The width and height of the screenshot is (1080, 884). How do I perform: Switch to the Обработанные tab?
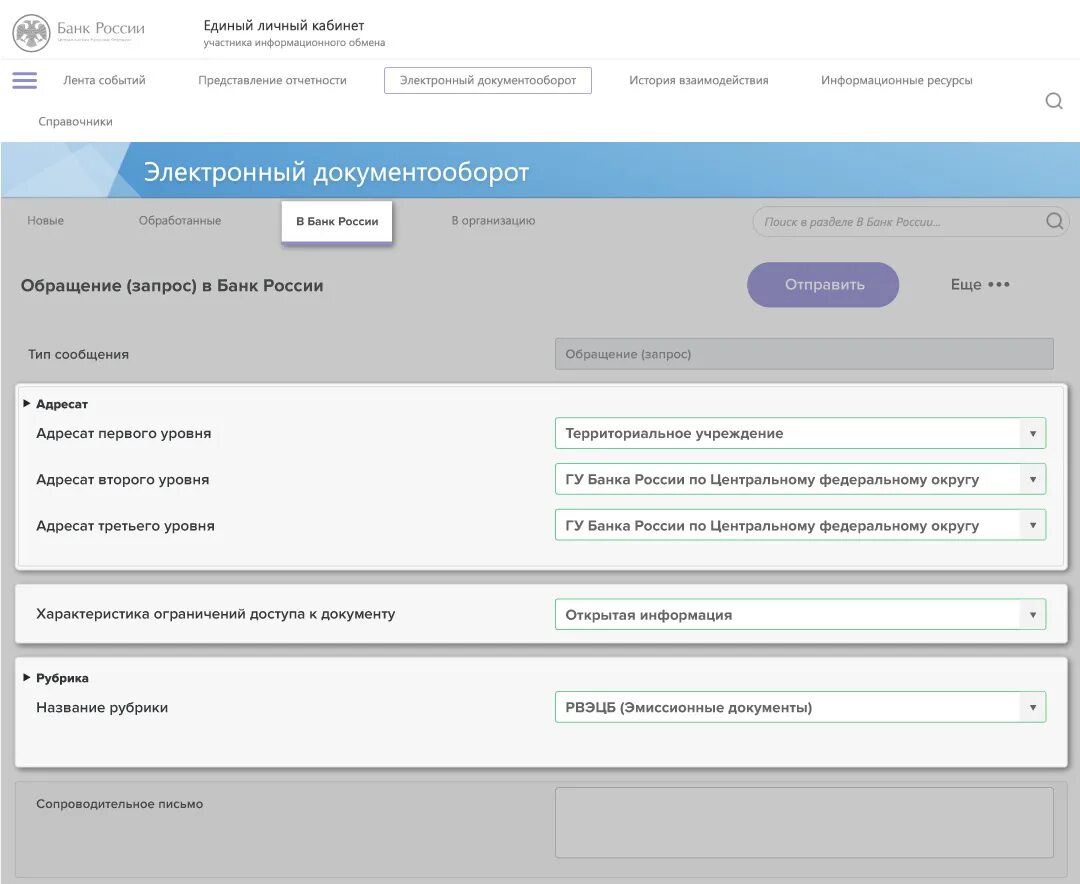click(180, 220)
